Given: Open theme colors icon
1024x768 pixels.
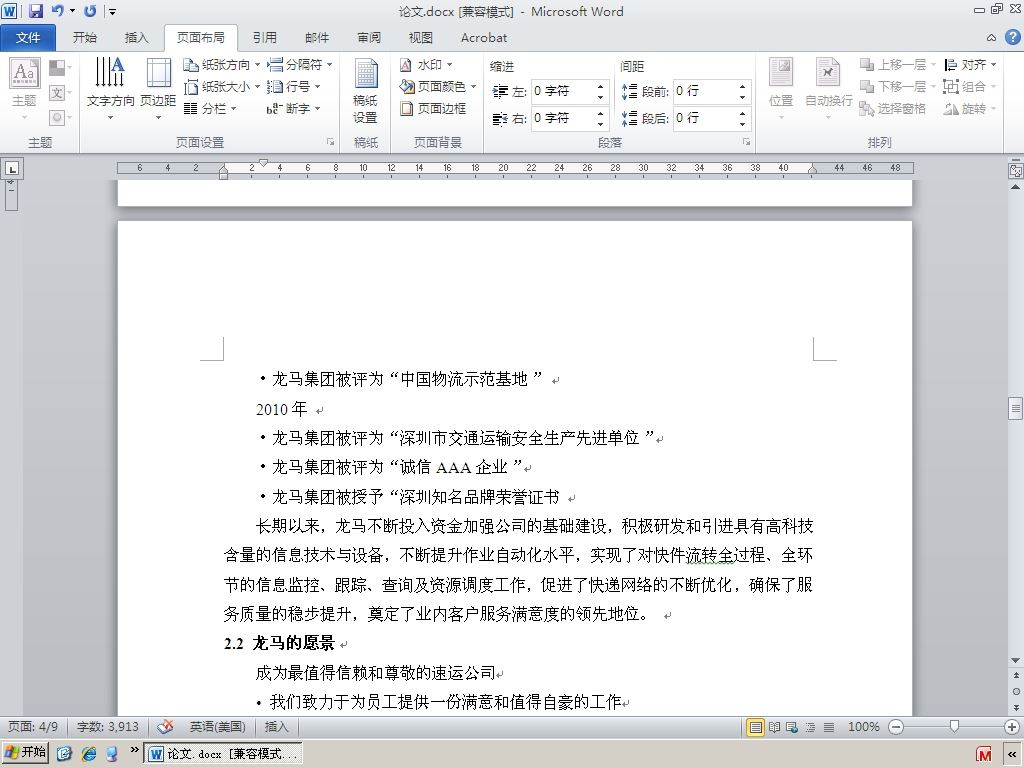Looking at the screenshot, I should point(59,67).
